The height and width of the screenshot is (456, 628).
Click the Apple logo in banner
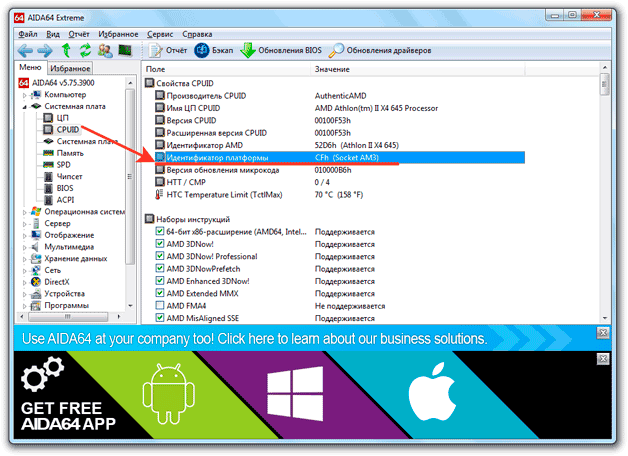coord(432,392)
